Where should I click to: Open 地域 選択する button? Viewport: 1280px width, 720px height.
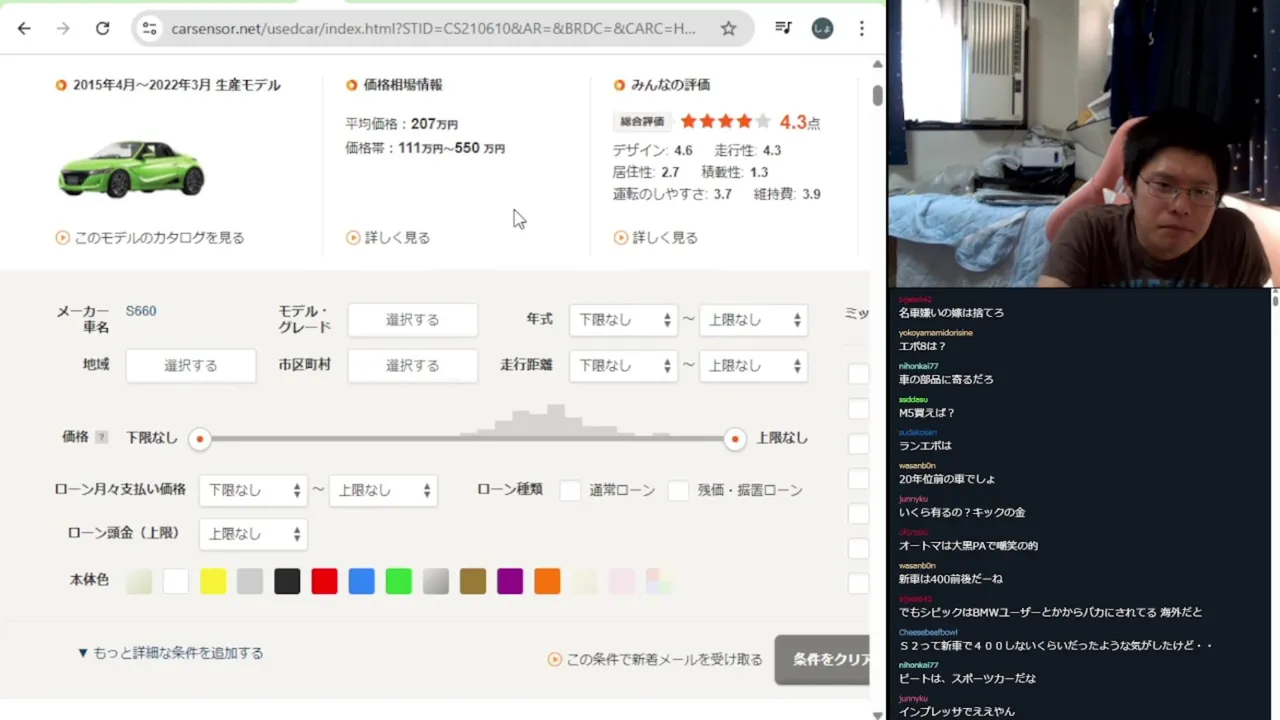190,365
